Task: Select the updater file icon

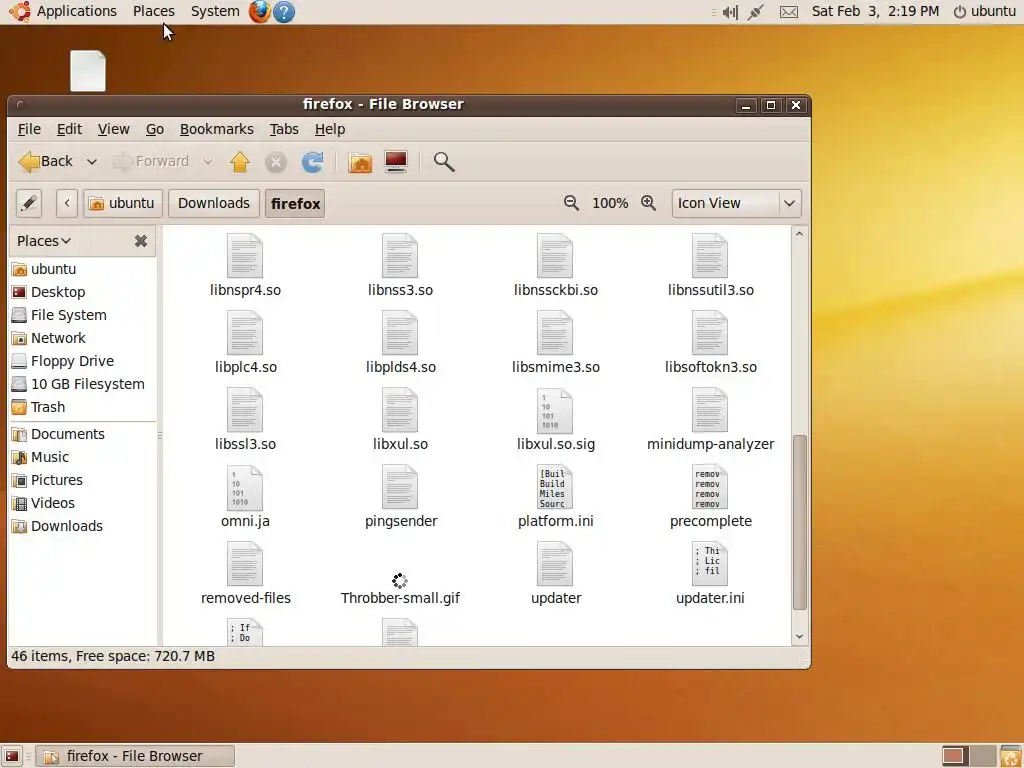Action: click(555, 564)
